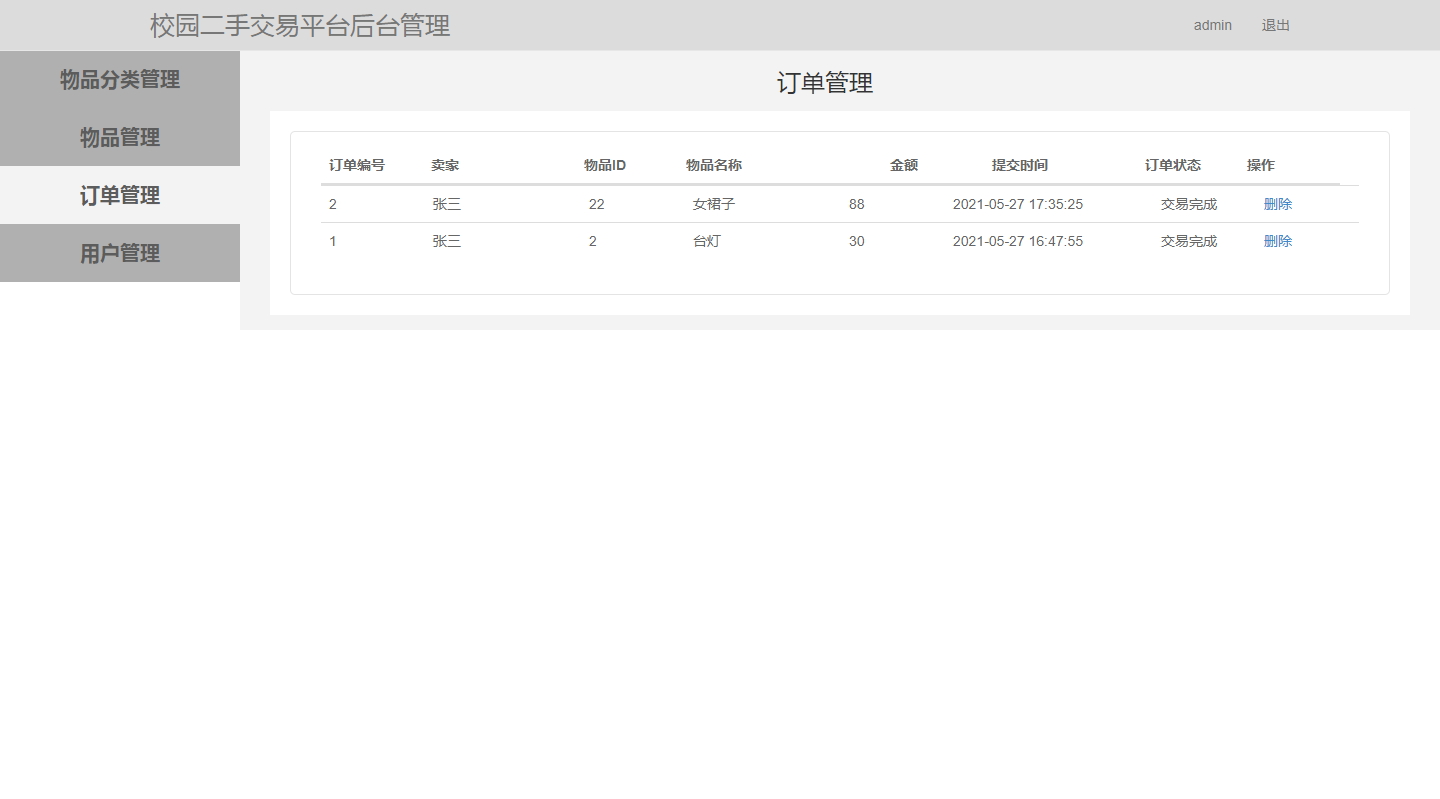The height and width of the screenshot is (799, 1440).
Task: Click seller 张三 in the 女裙子 row
Action: [x=447, y=204]
